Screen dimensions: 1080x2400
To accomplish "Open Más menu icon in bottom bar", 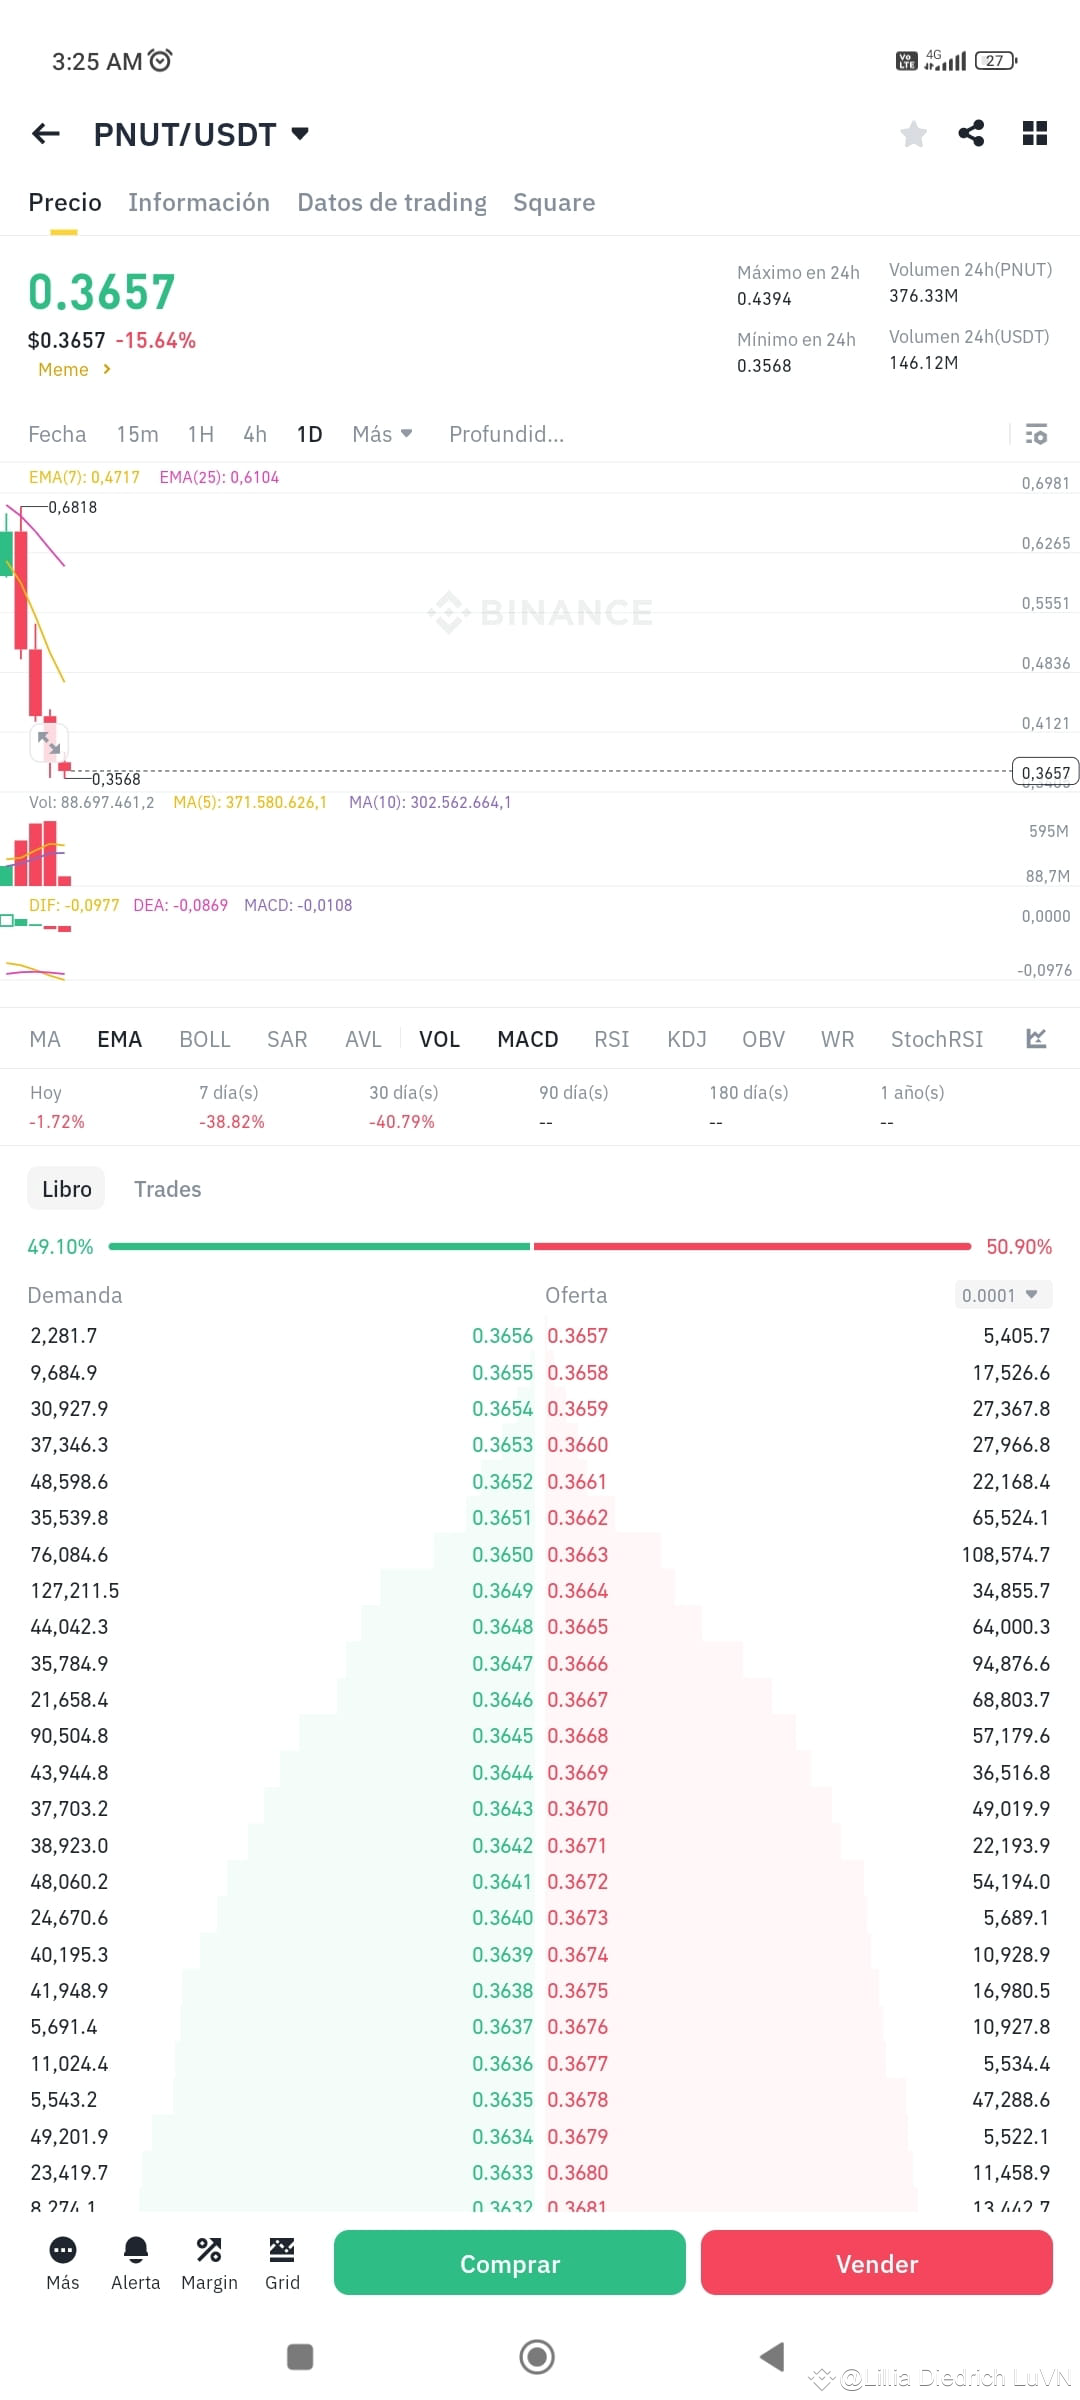I will tap(63, 2264).
